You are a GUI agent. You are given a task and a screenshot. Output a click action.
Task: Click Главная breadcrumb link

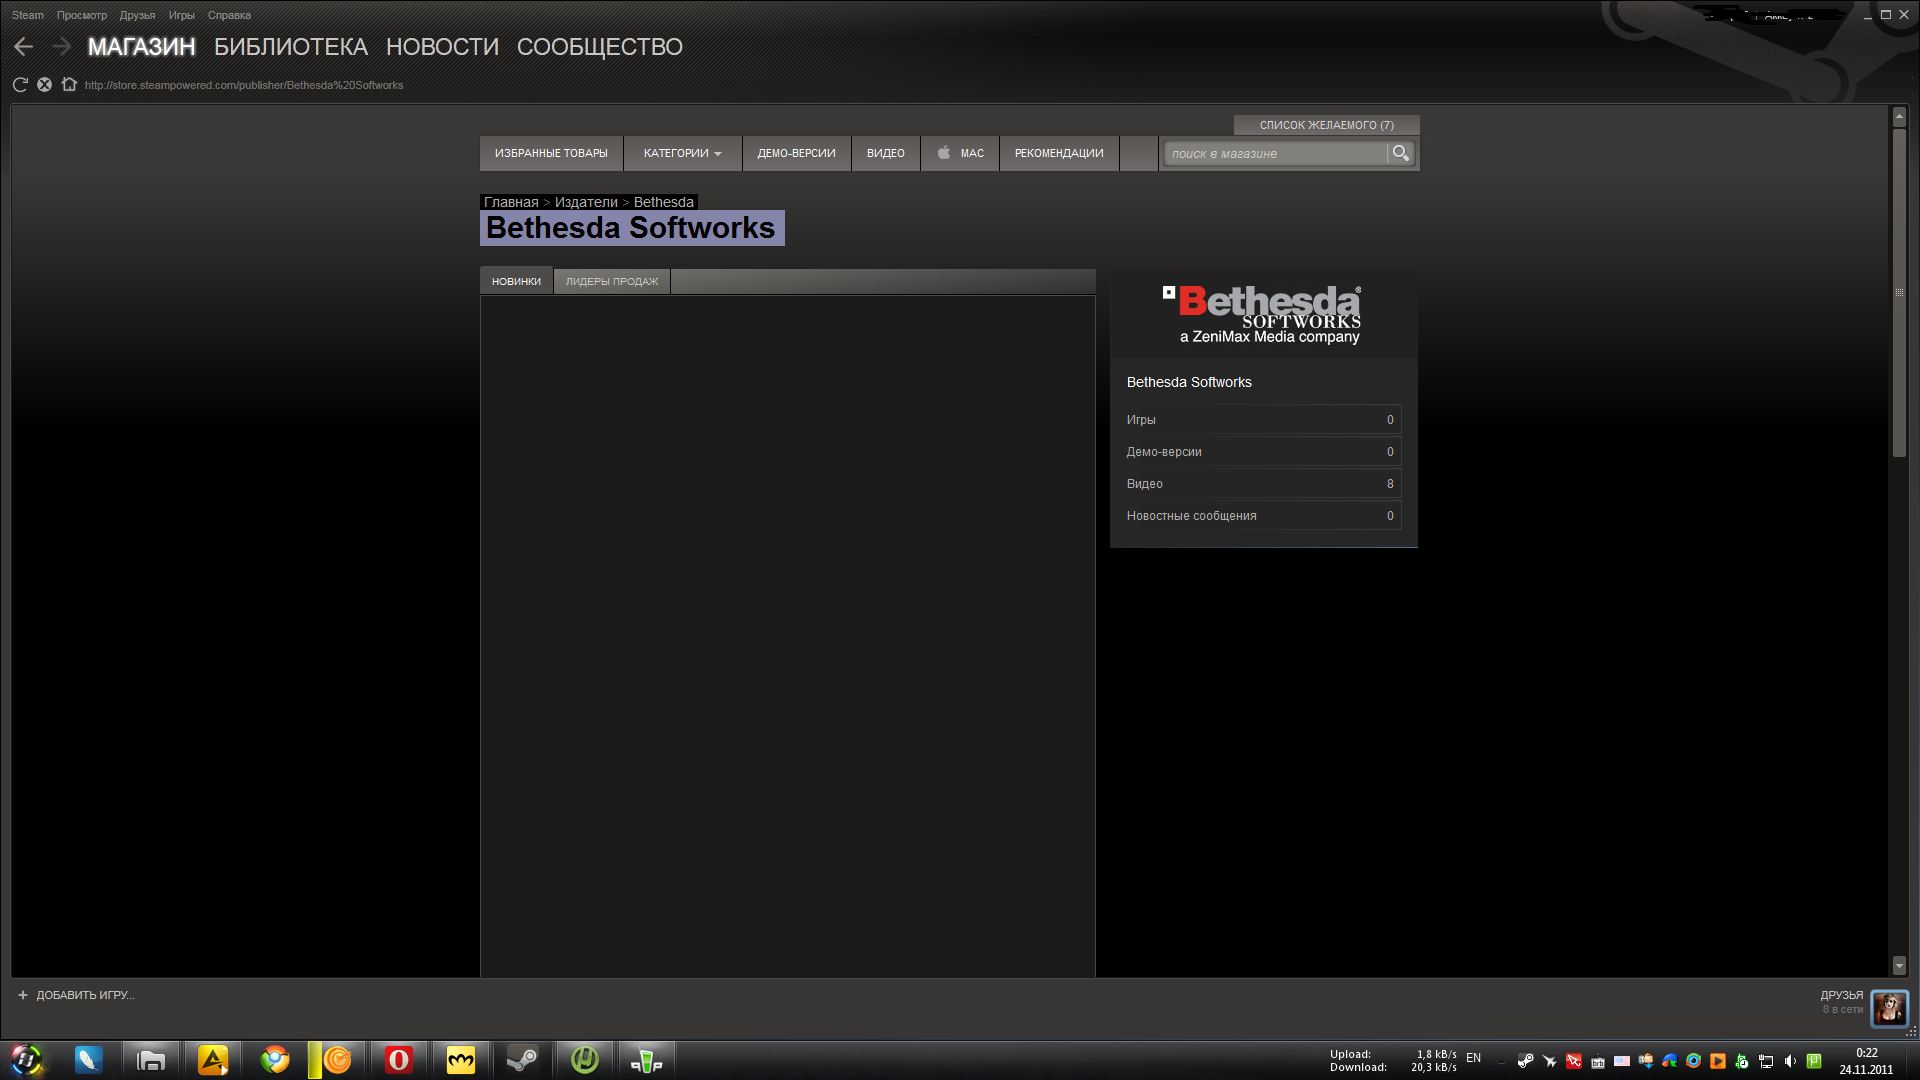click(x=511, y=202)
